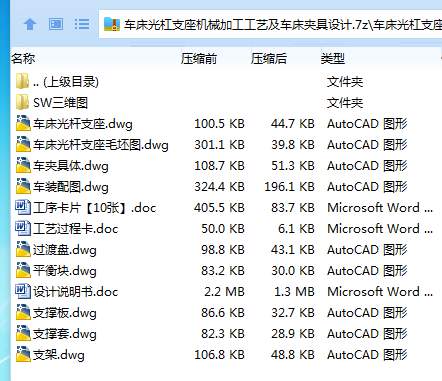Select the 车装配图.dwg file icon
Screen dimensions: 442x381
(23, 186)
